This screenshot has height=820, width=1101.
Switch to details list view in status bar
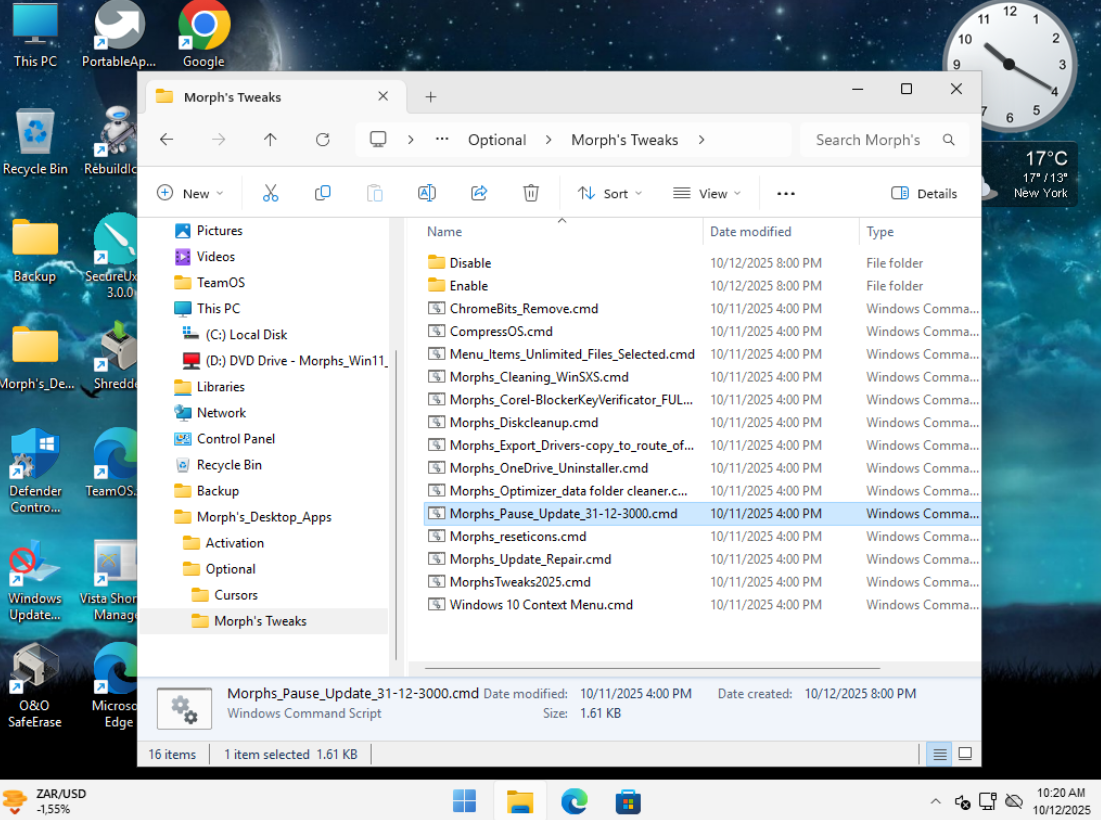pos(940,754)
